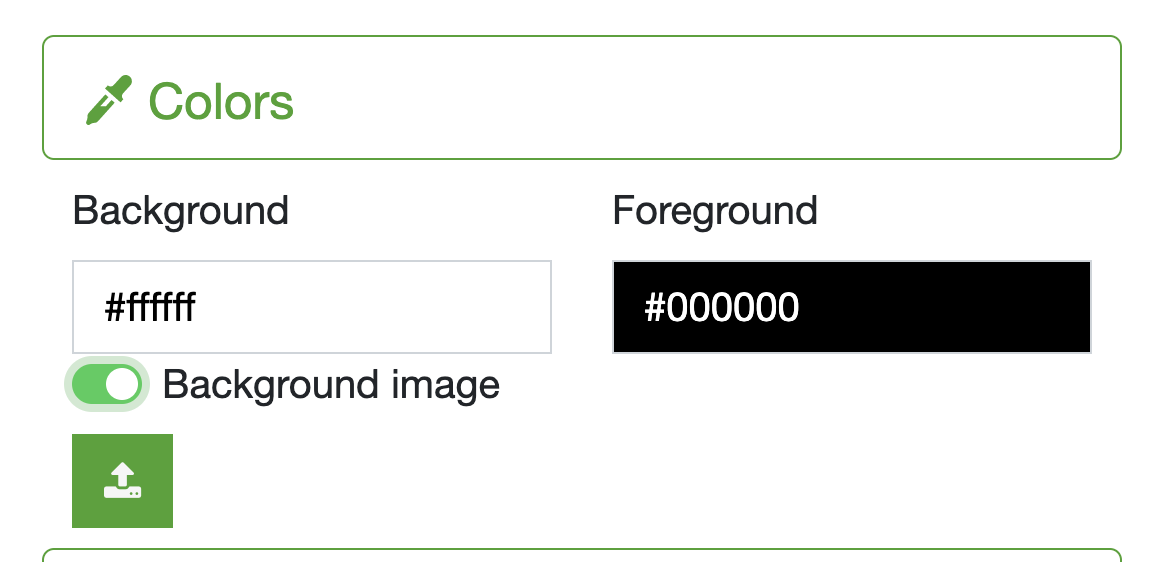Click the #ffffff hex value text

(150, 307)
